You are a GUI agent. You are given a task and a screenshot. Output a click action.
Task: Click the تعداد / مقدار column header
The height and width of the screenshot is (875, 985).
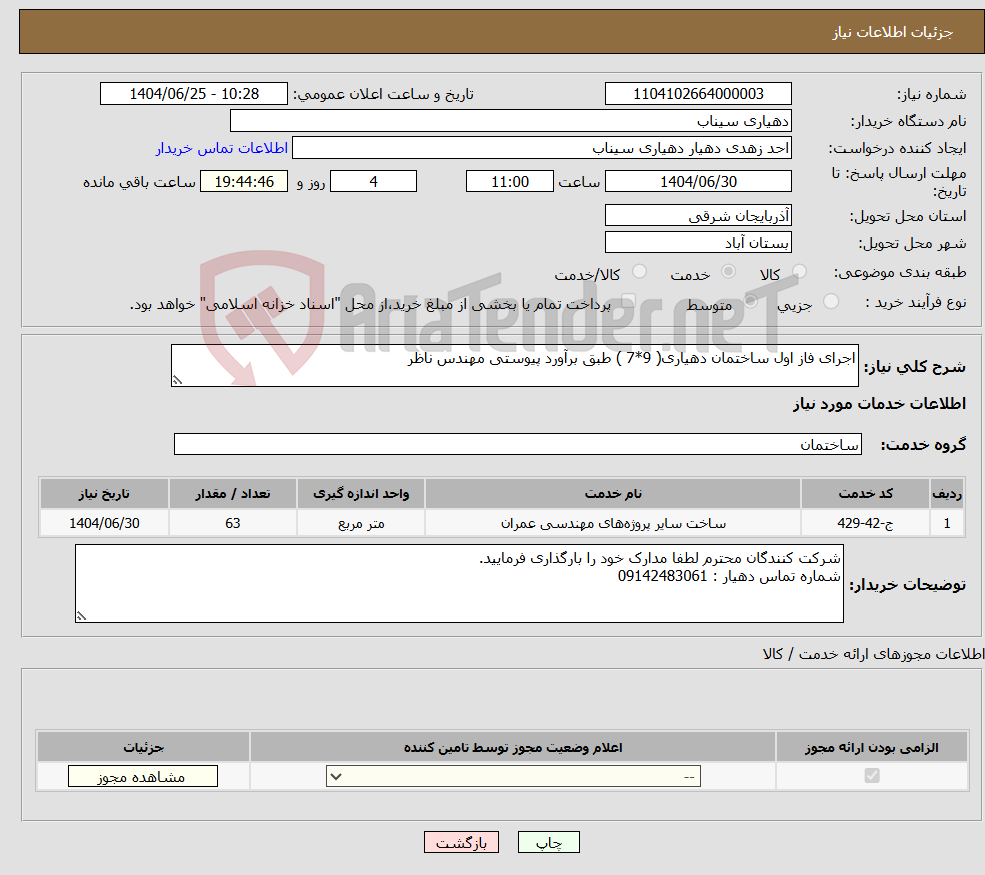tap(233, 494)
